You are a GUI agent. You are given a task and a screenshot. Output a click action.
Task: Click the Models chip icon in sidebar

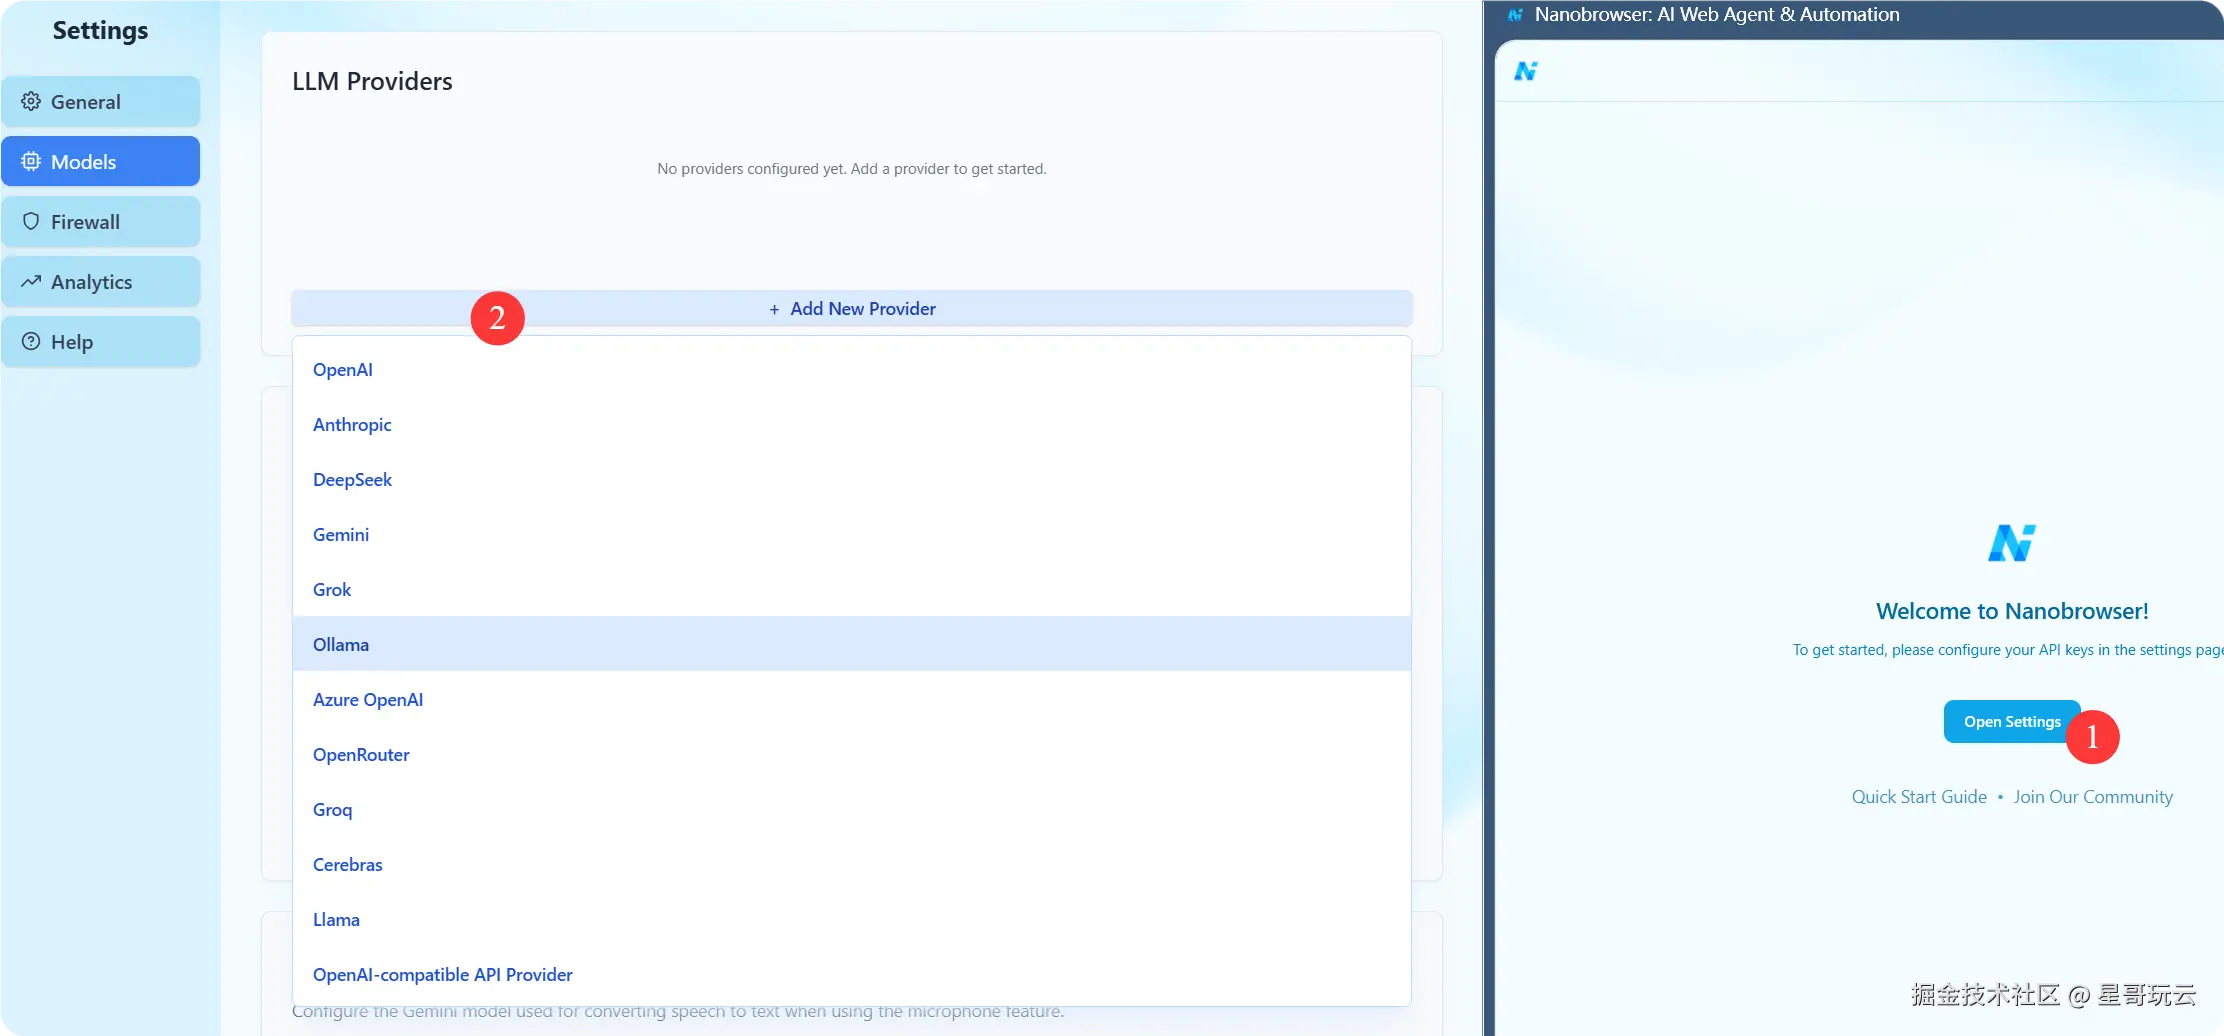(x=31, y=162)
